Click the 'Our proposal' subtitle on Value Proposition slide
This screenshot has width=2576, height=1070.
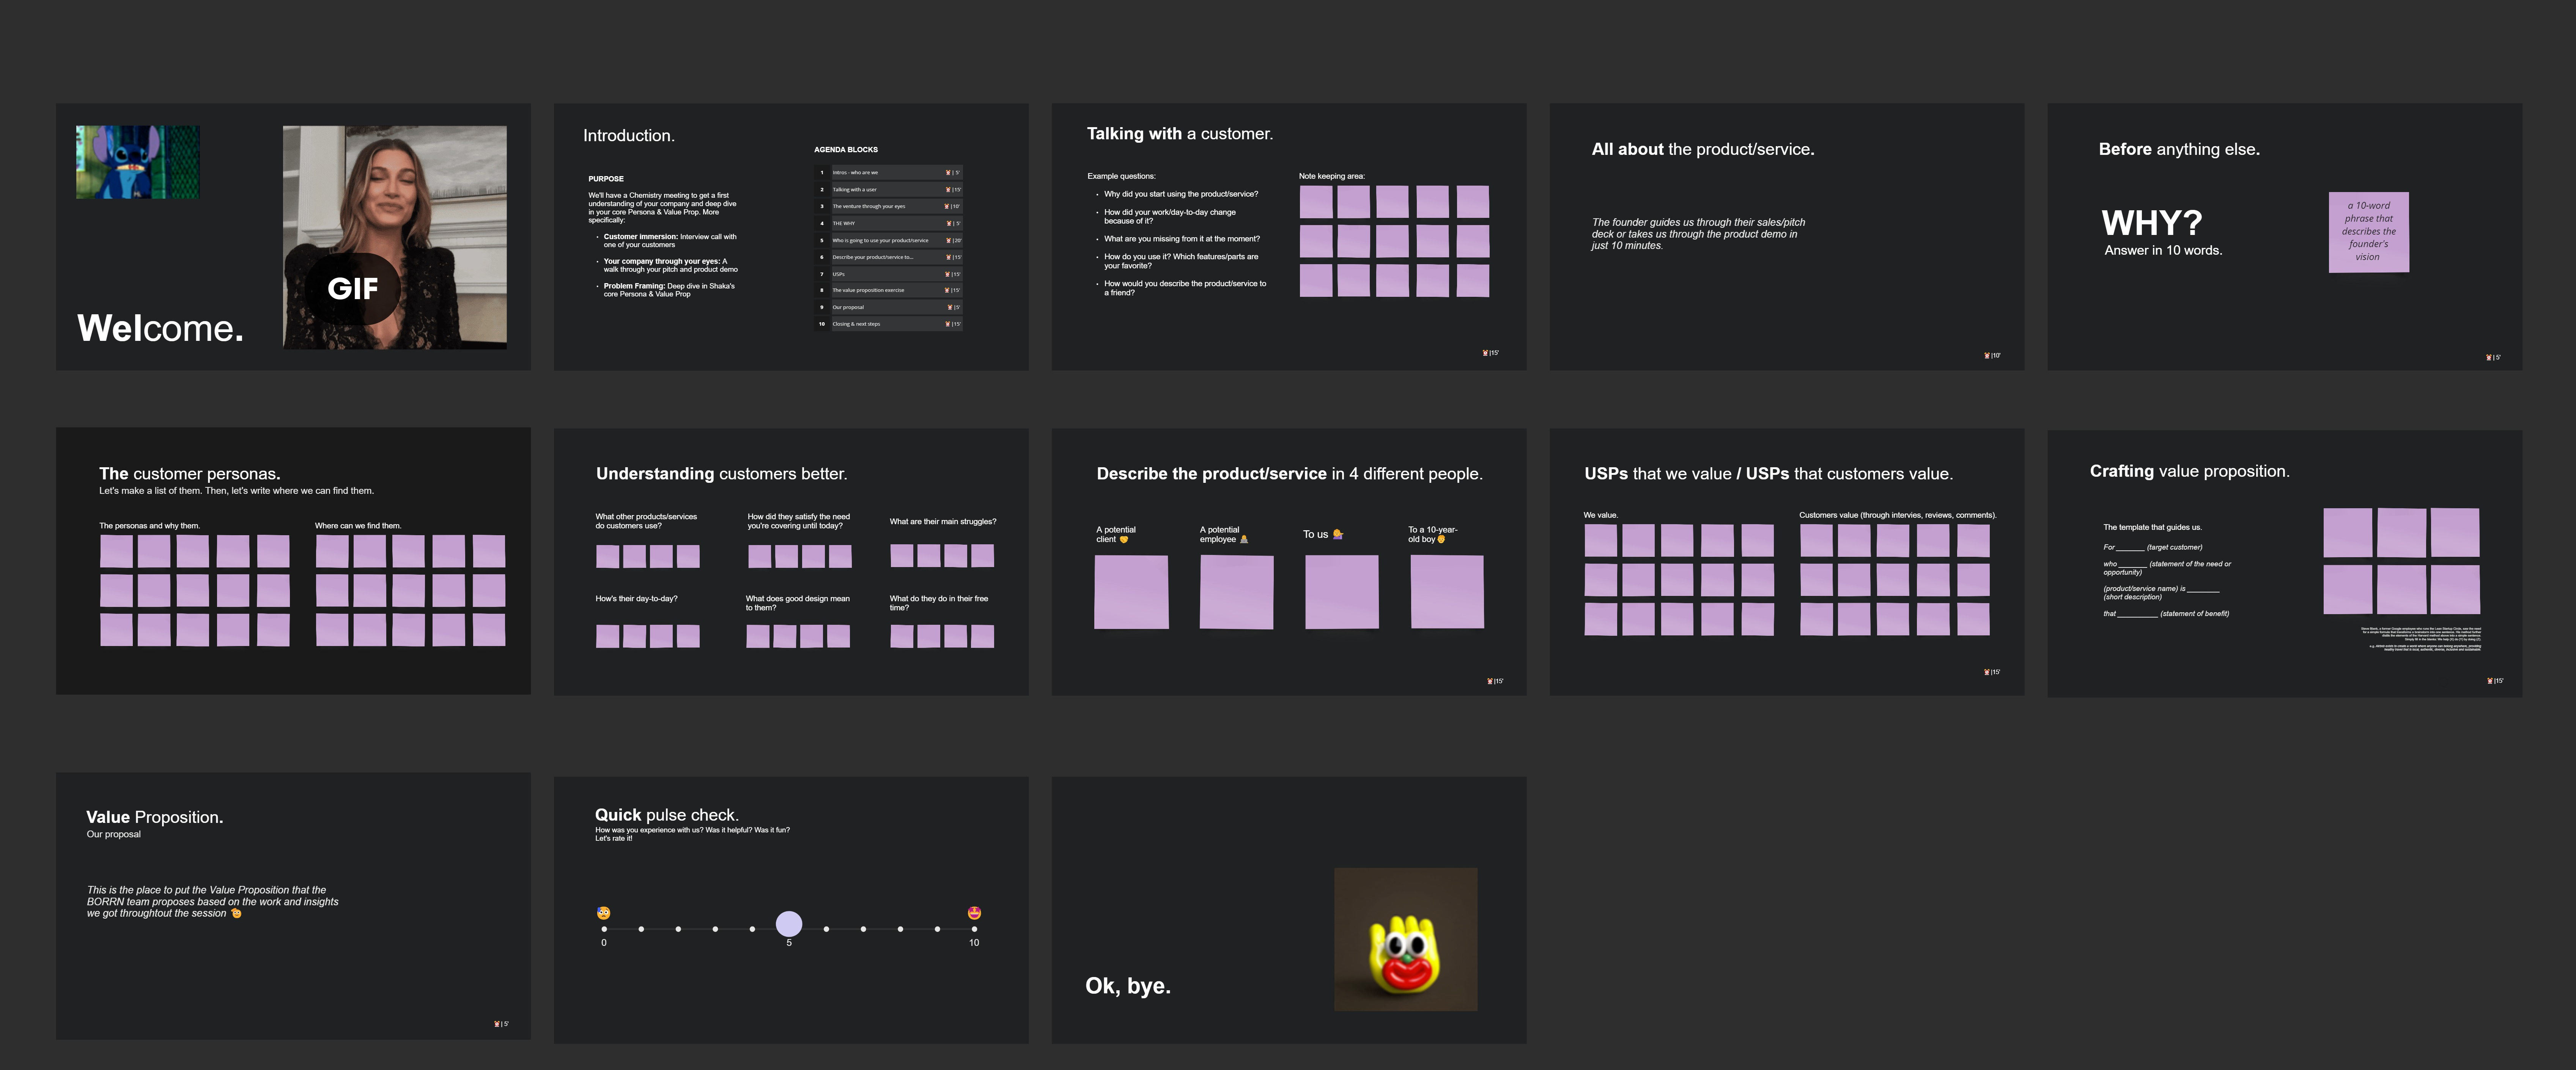pyautogui.click(x=114, y=834)
